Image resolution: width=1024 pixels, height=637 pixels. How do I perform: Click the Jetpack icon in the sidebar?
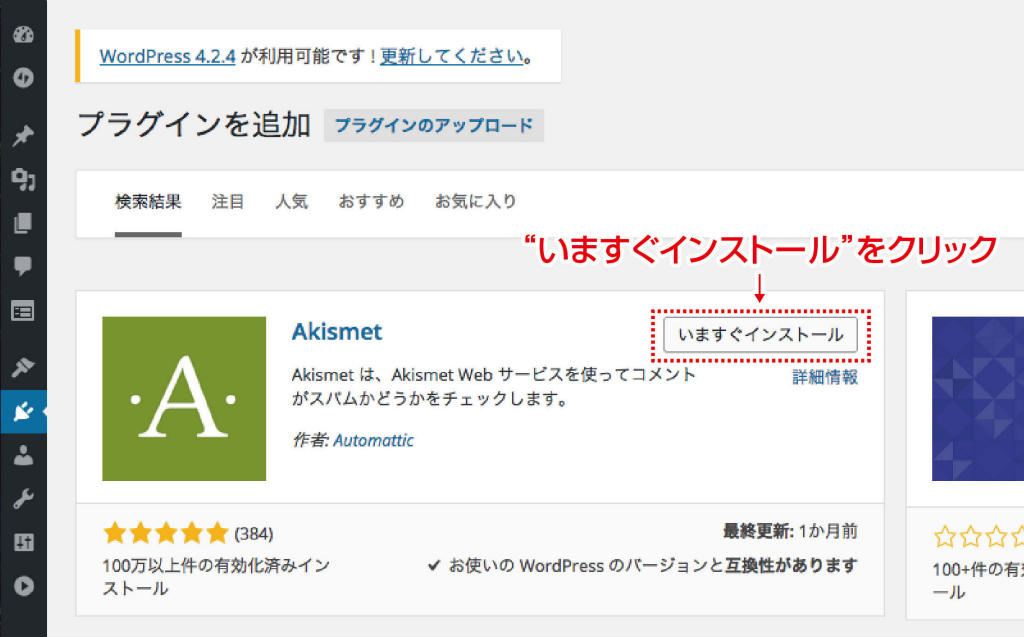[23, 78]
